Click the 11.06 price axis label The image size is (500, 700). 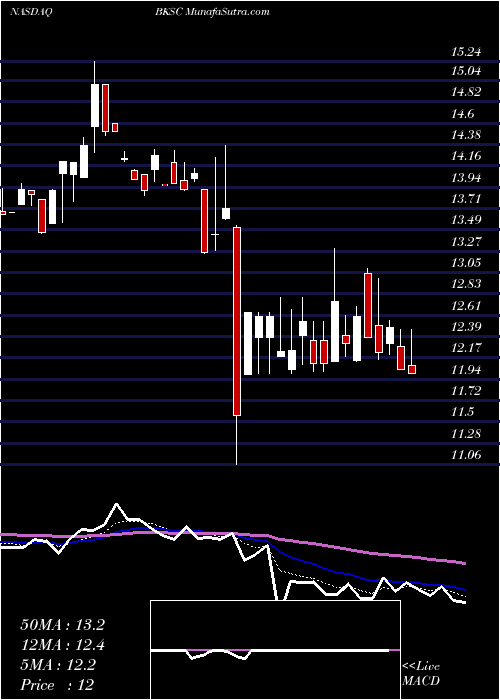[x=466, y=455]
